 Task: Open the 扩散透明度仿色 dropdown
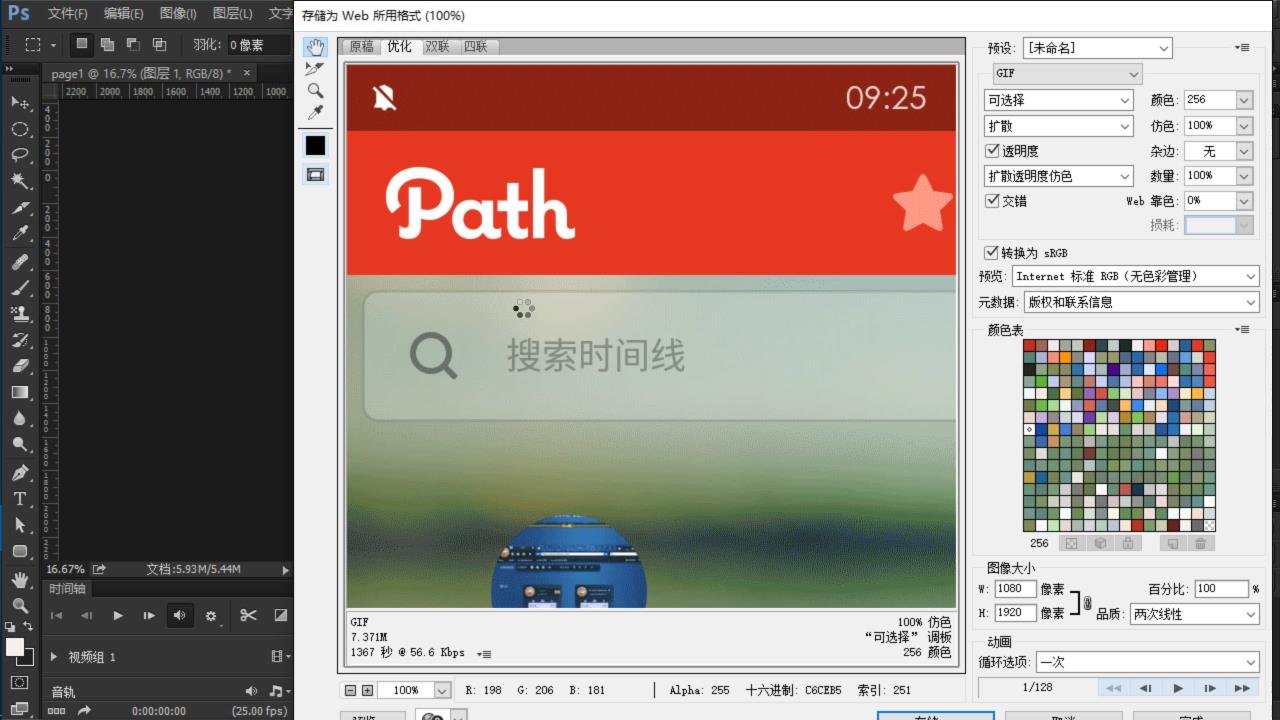[1058, 176]
